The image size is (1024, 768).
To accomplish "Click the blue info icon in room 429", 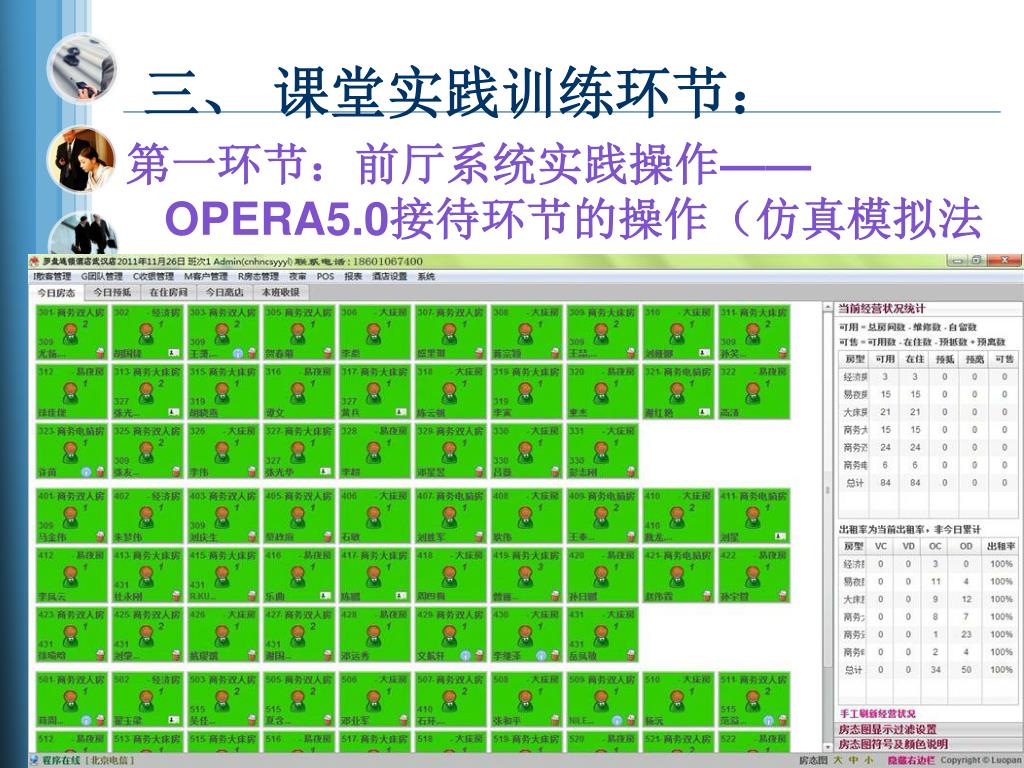I will 465,655.
